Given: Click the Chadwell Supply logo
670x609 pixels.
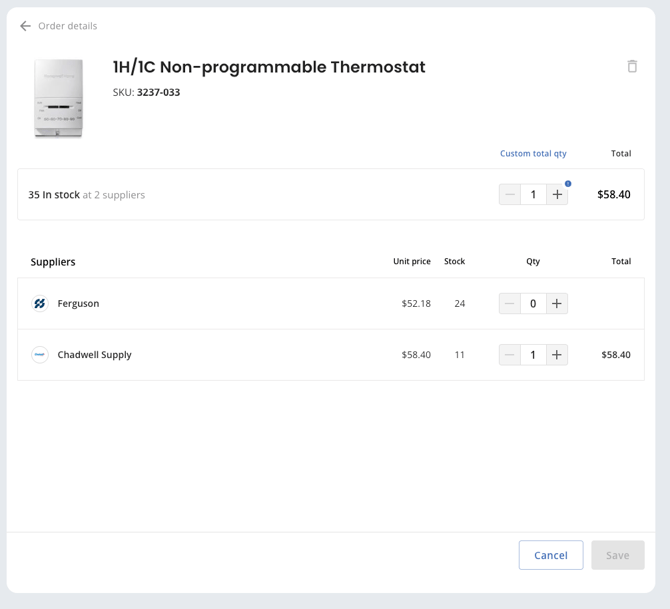Looking at the screenshot, I should coord(40,355).
